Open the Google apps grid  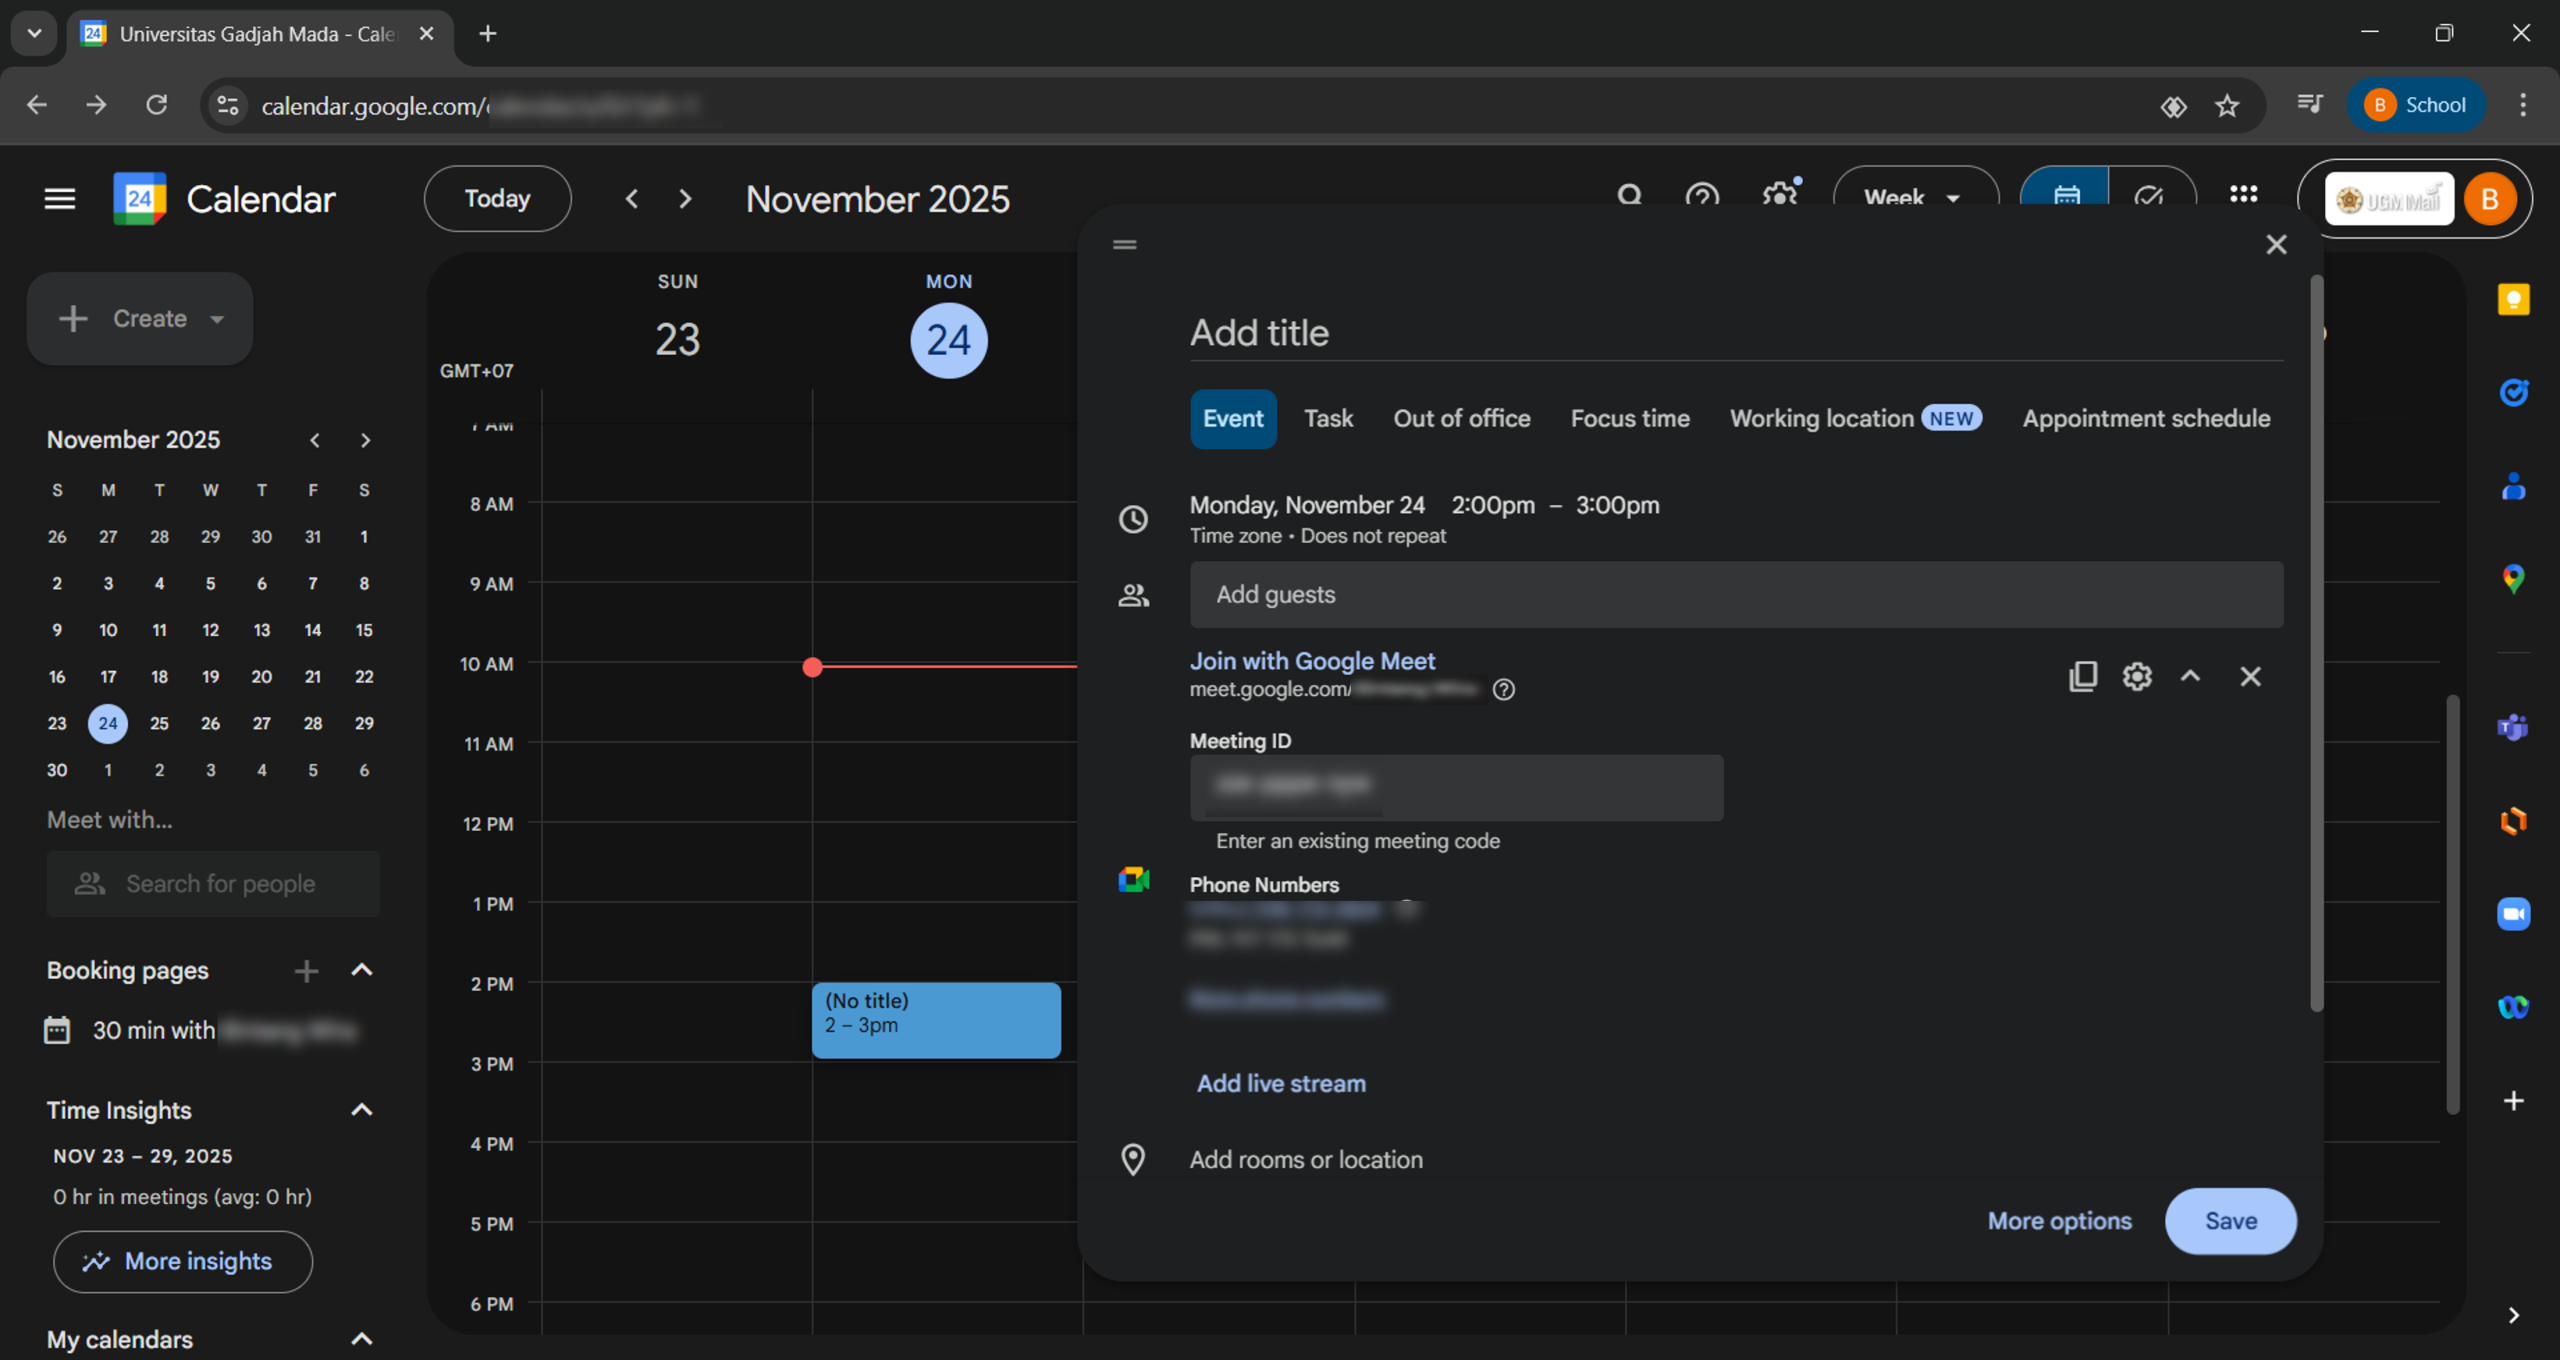click(2243, 194)
